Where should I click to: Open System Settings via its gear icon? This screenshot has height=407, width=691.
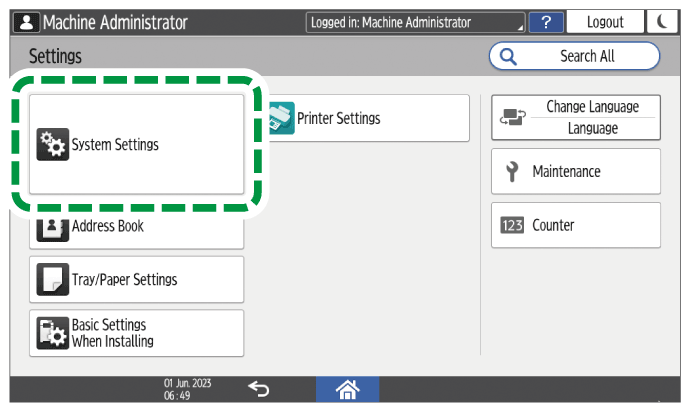(x=50, y=145)
